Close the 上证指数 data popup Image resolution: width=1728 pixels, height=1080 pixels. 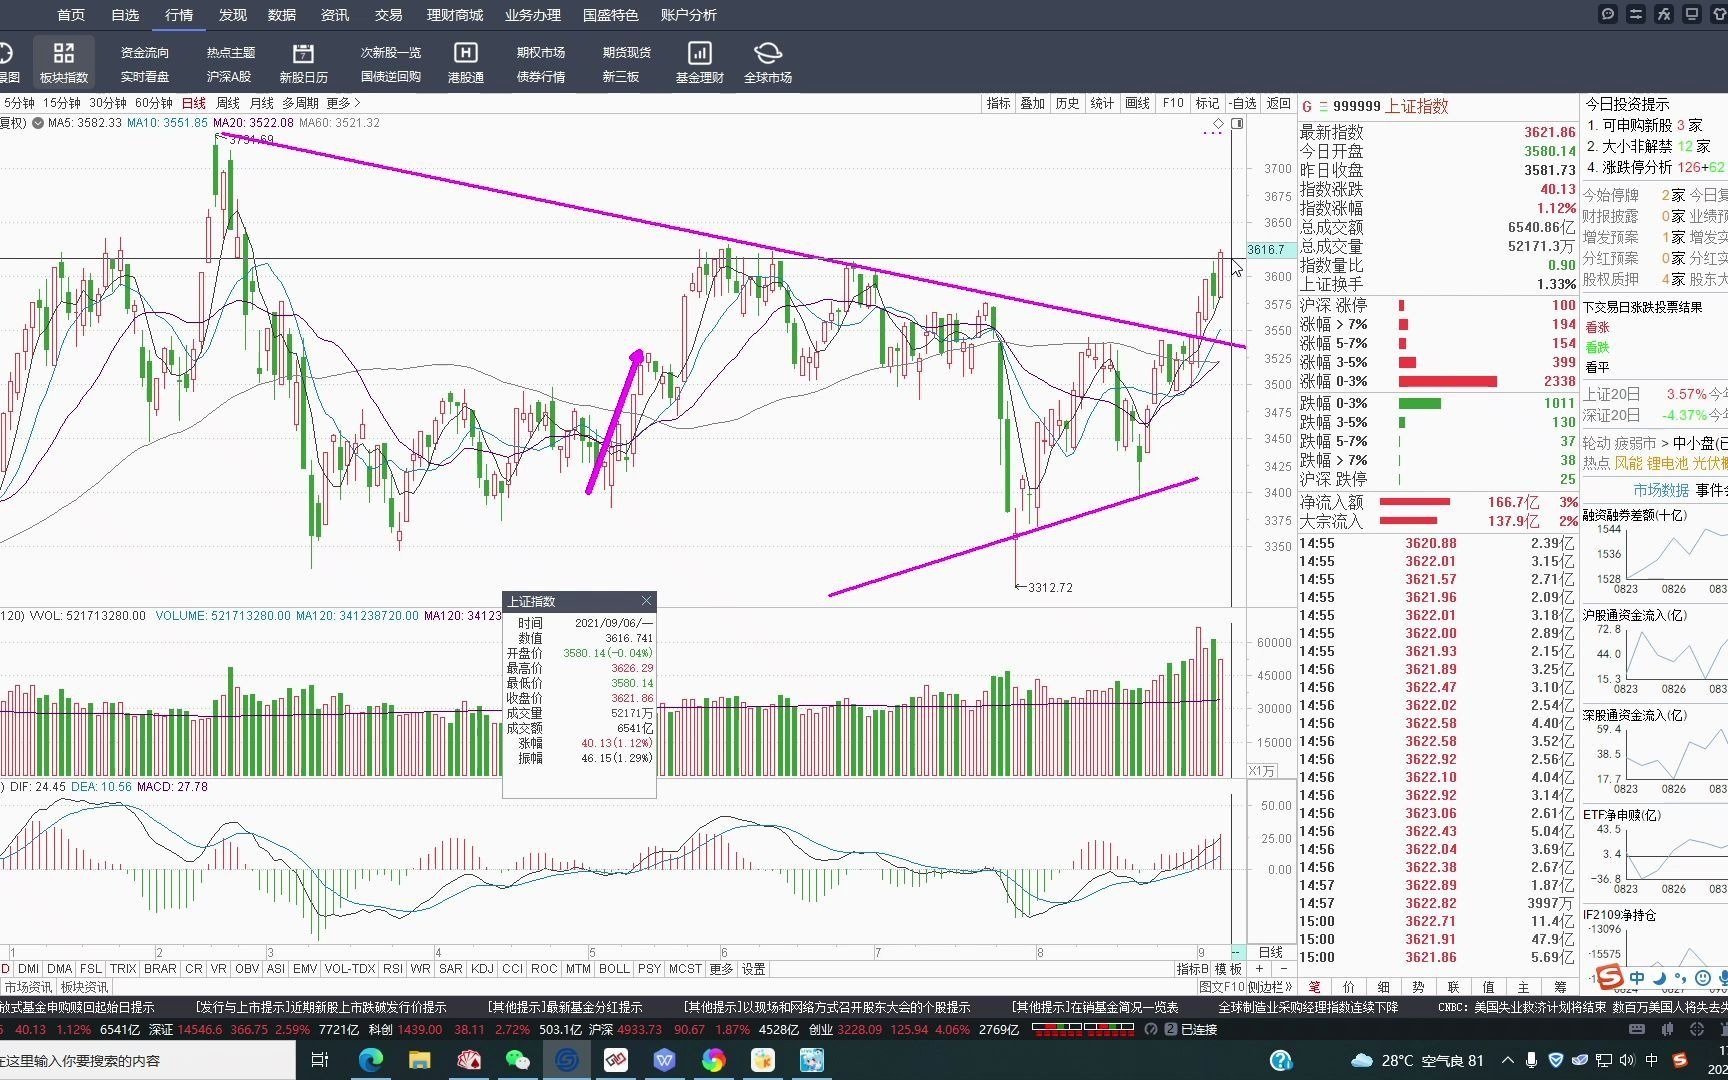(x=646, y=601)
